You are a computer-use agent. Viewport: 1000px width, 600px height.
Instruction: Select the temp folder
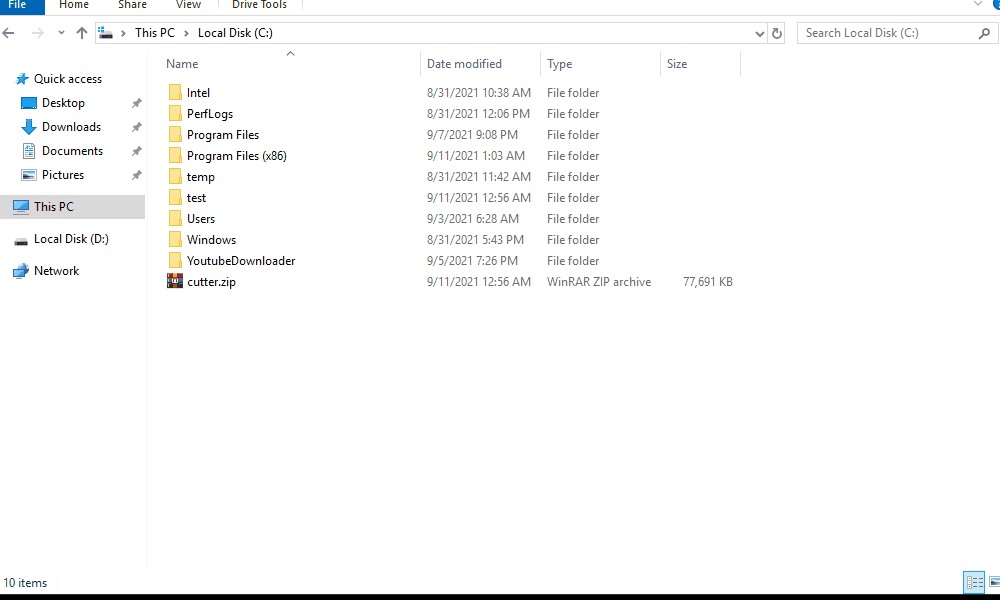tap(200, 177)
